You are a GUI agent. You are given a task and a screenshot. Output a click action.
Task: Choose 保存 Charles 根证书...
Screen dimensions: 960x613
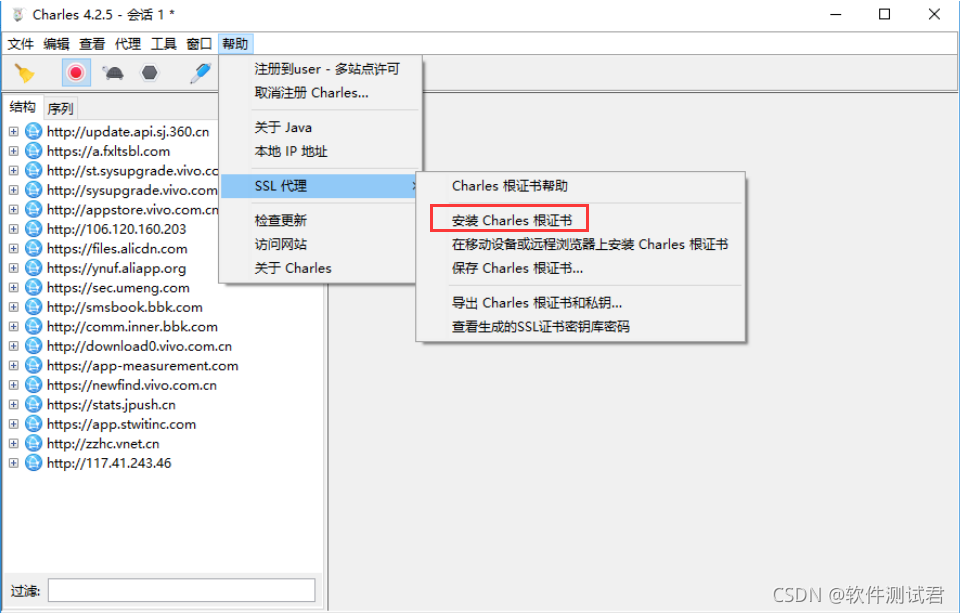pyautogui.click(x=517, y=268)
